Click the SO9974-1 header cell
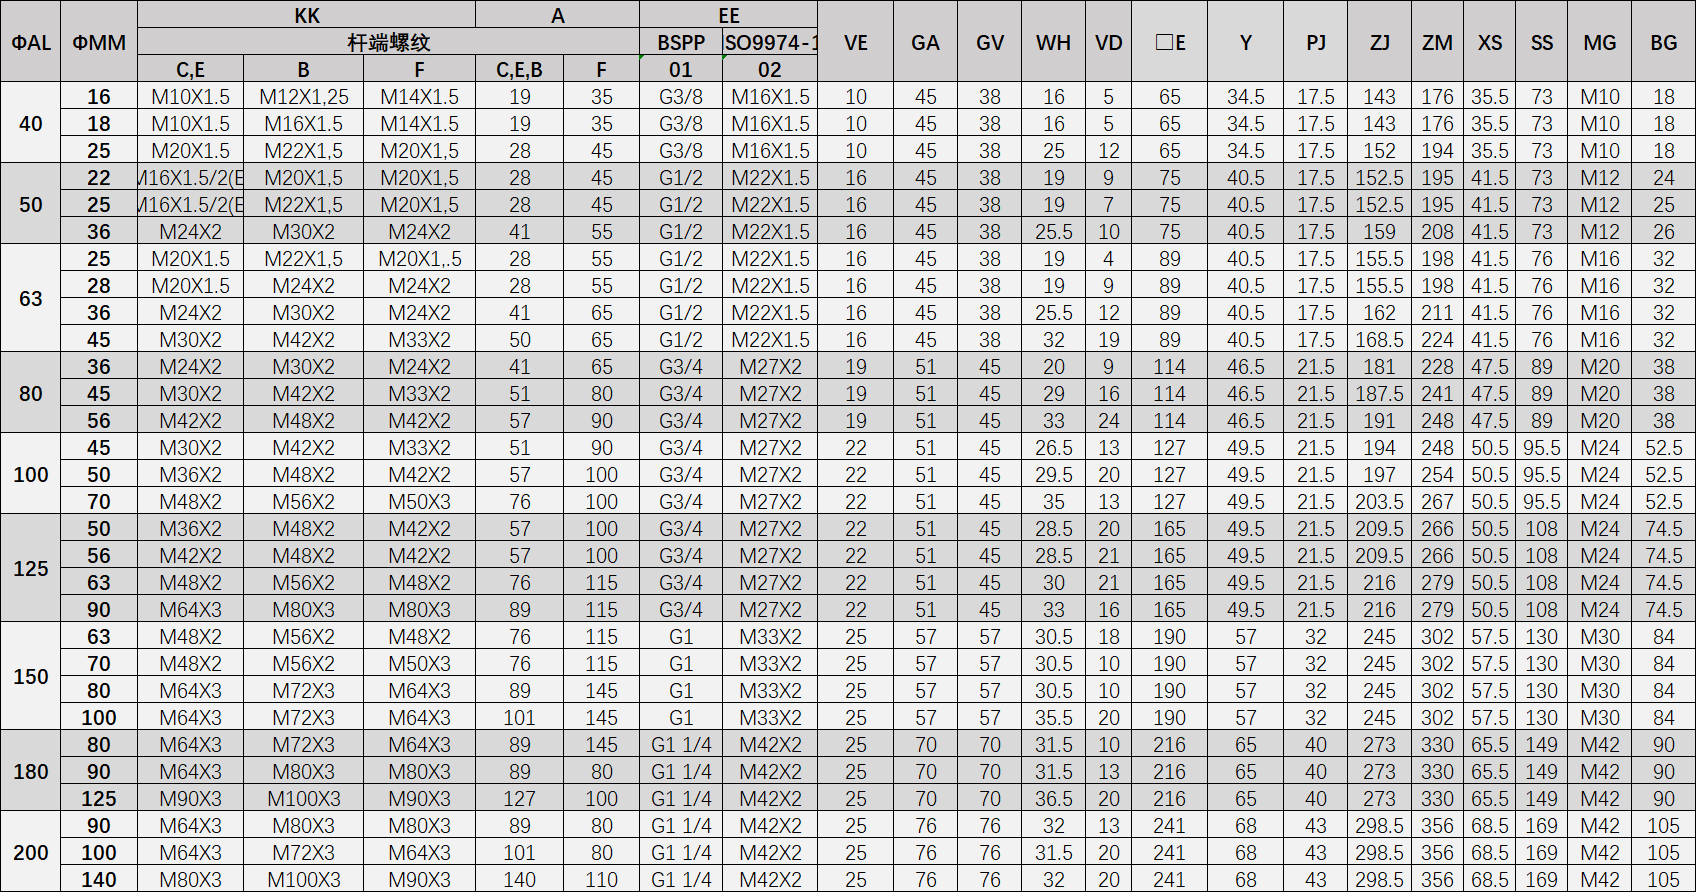The height and width of the screenshot is (893, 1697). [x=769, y=42]
